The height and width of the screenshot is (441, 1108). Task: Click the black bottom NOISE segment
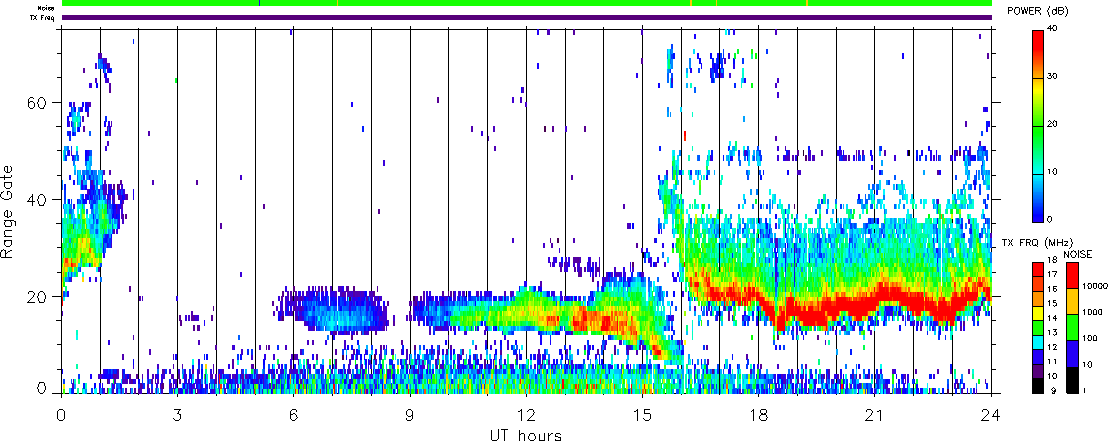(x=1073, y=380)
